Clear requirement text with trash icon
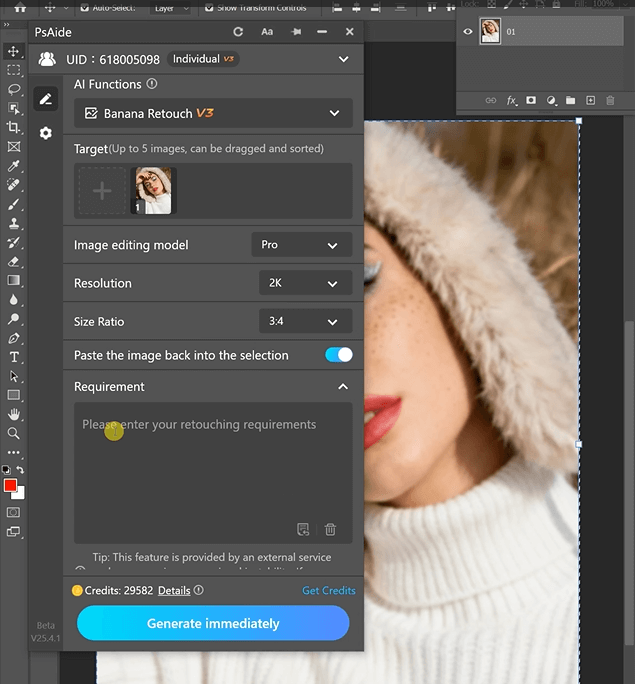635x684 pixels. 330,530
